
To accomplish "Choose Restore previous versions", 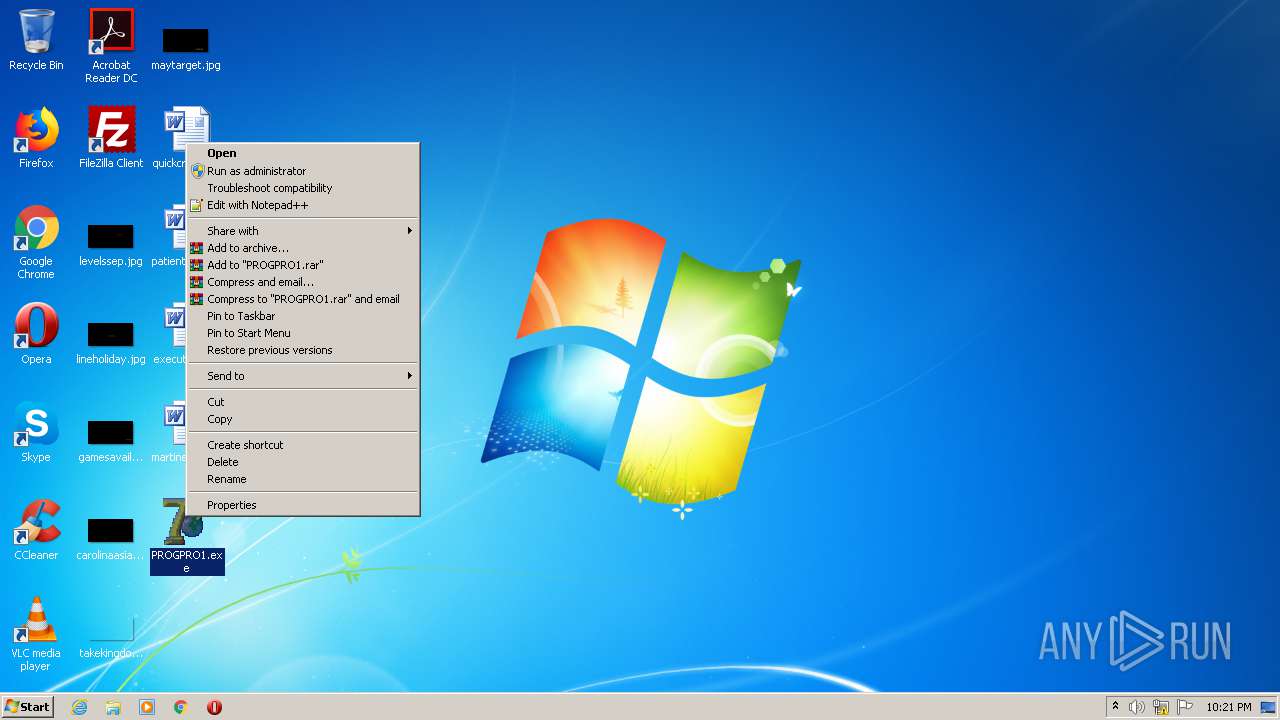I will [x=303, y=350].
